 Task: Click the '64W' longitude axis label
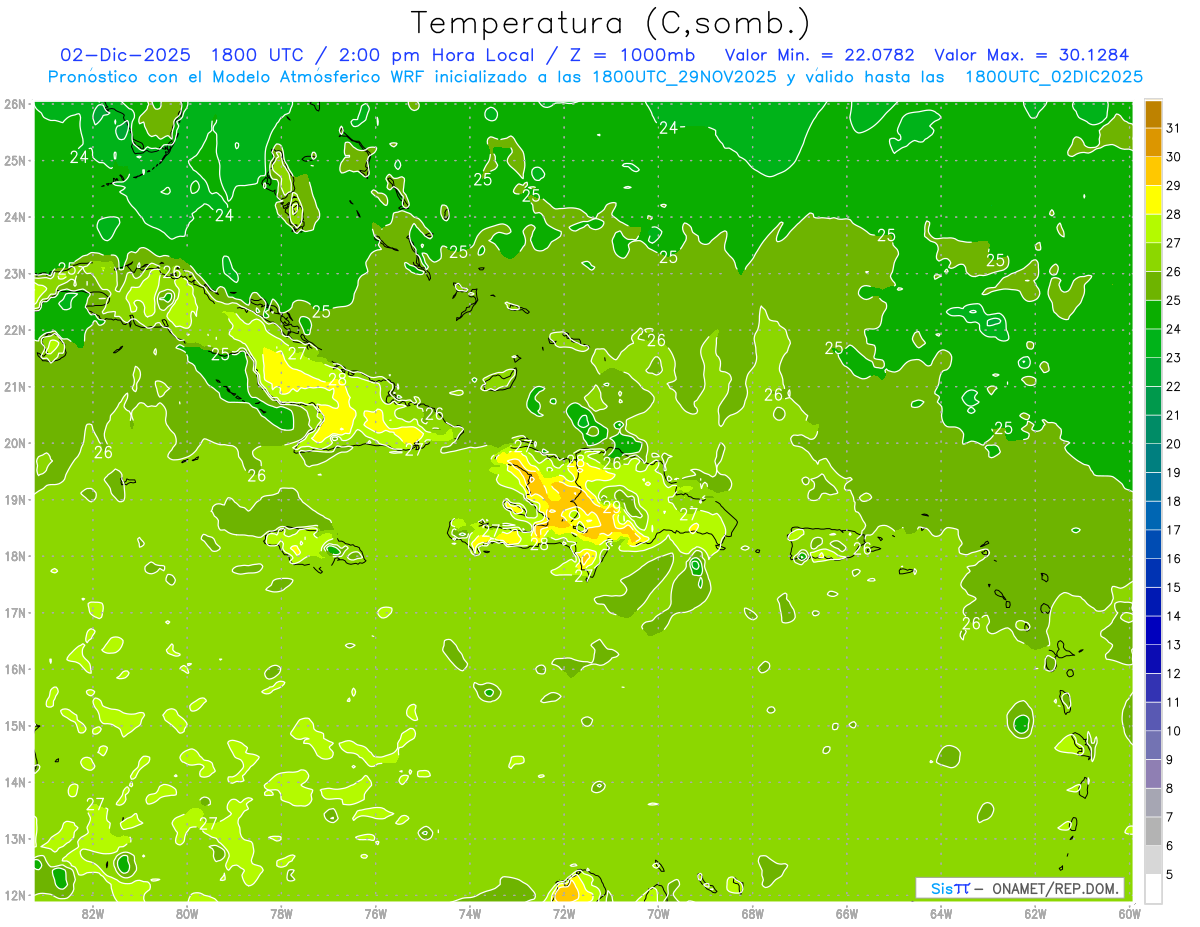(941, 913)
